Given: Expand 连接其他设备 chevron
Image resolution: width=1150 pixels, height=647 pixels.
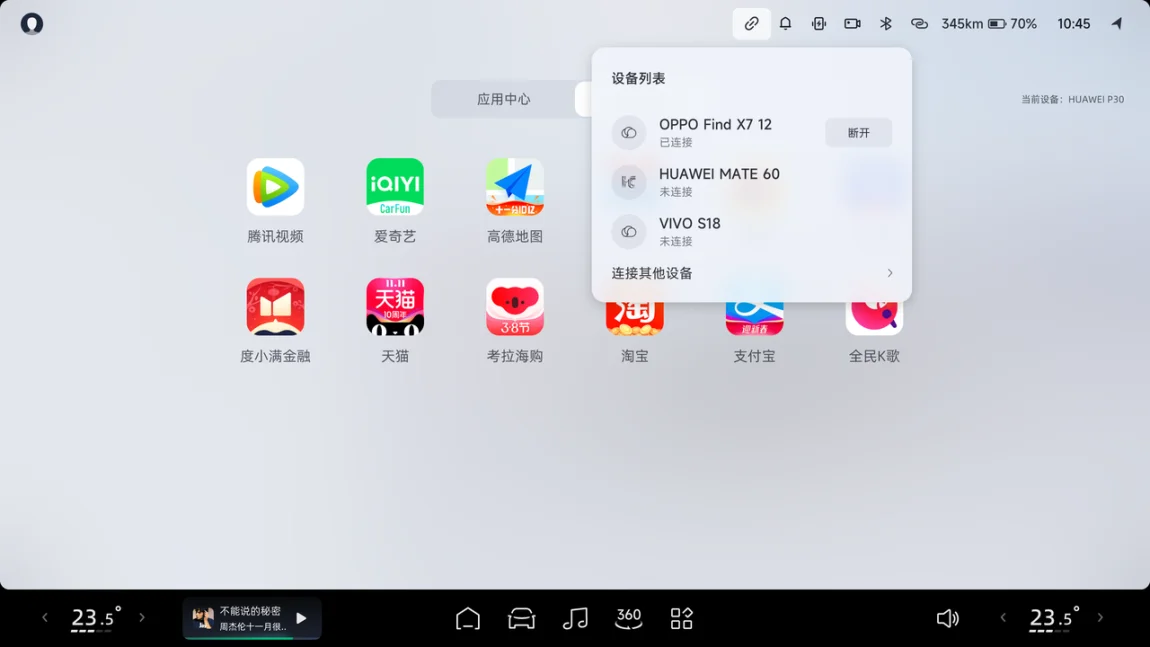Looking at the screenshot, I should tap(890, 273).
